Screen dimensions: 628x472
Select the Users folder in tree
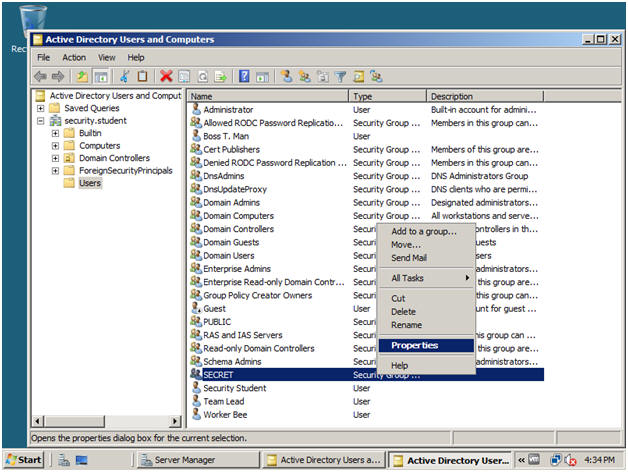click(x=90, y=183)
